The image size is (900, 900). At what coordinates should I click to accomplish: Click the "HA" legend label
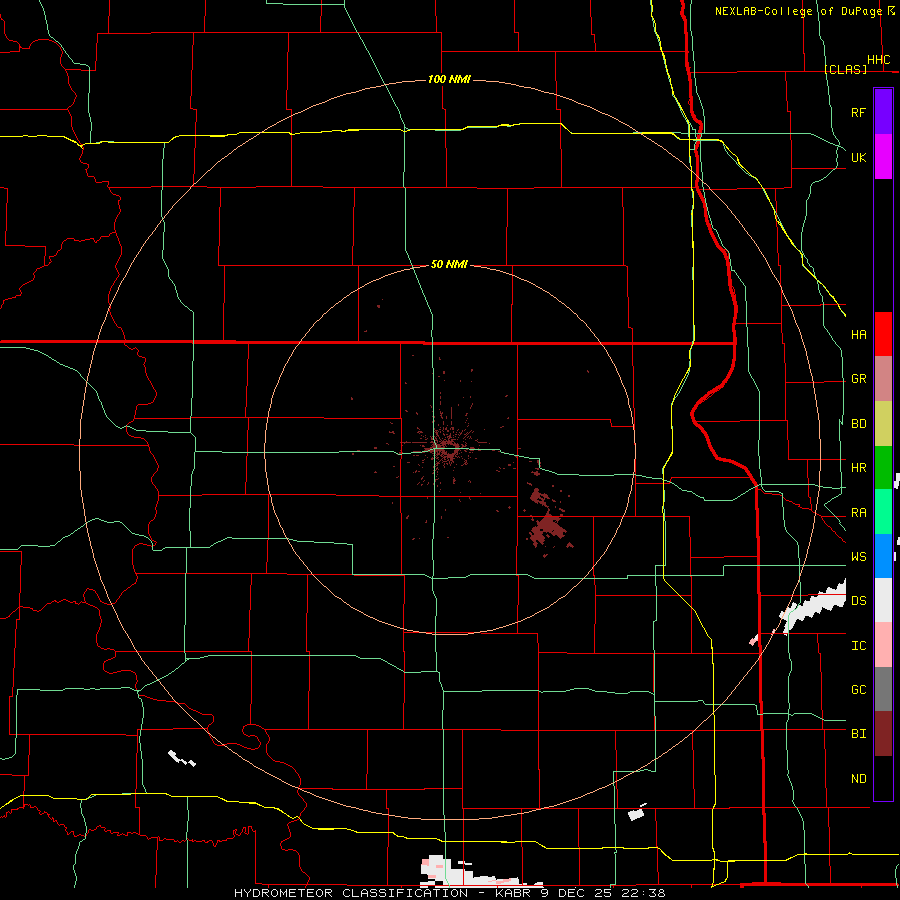click(858, 334)
